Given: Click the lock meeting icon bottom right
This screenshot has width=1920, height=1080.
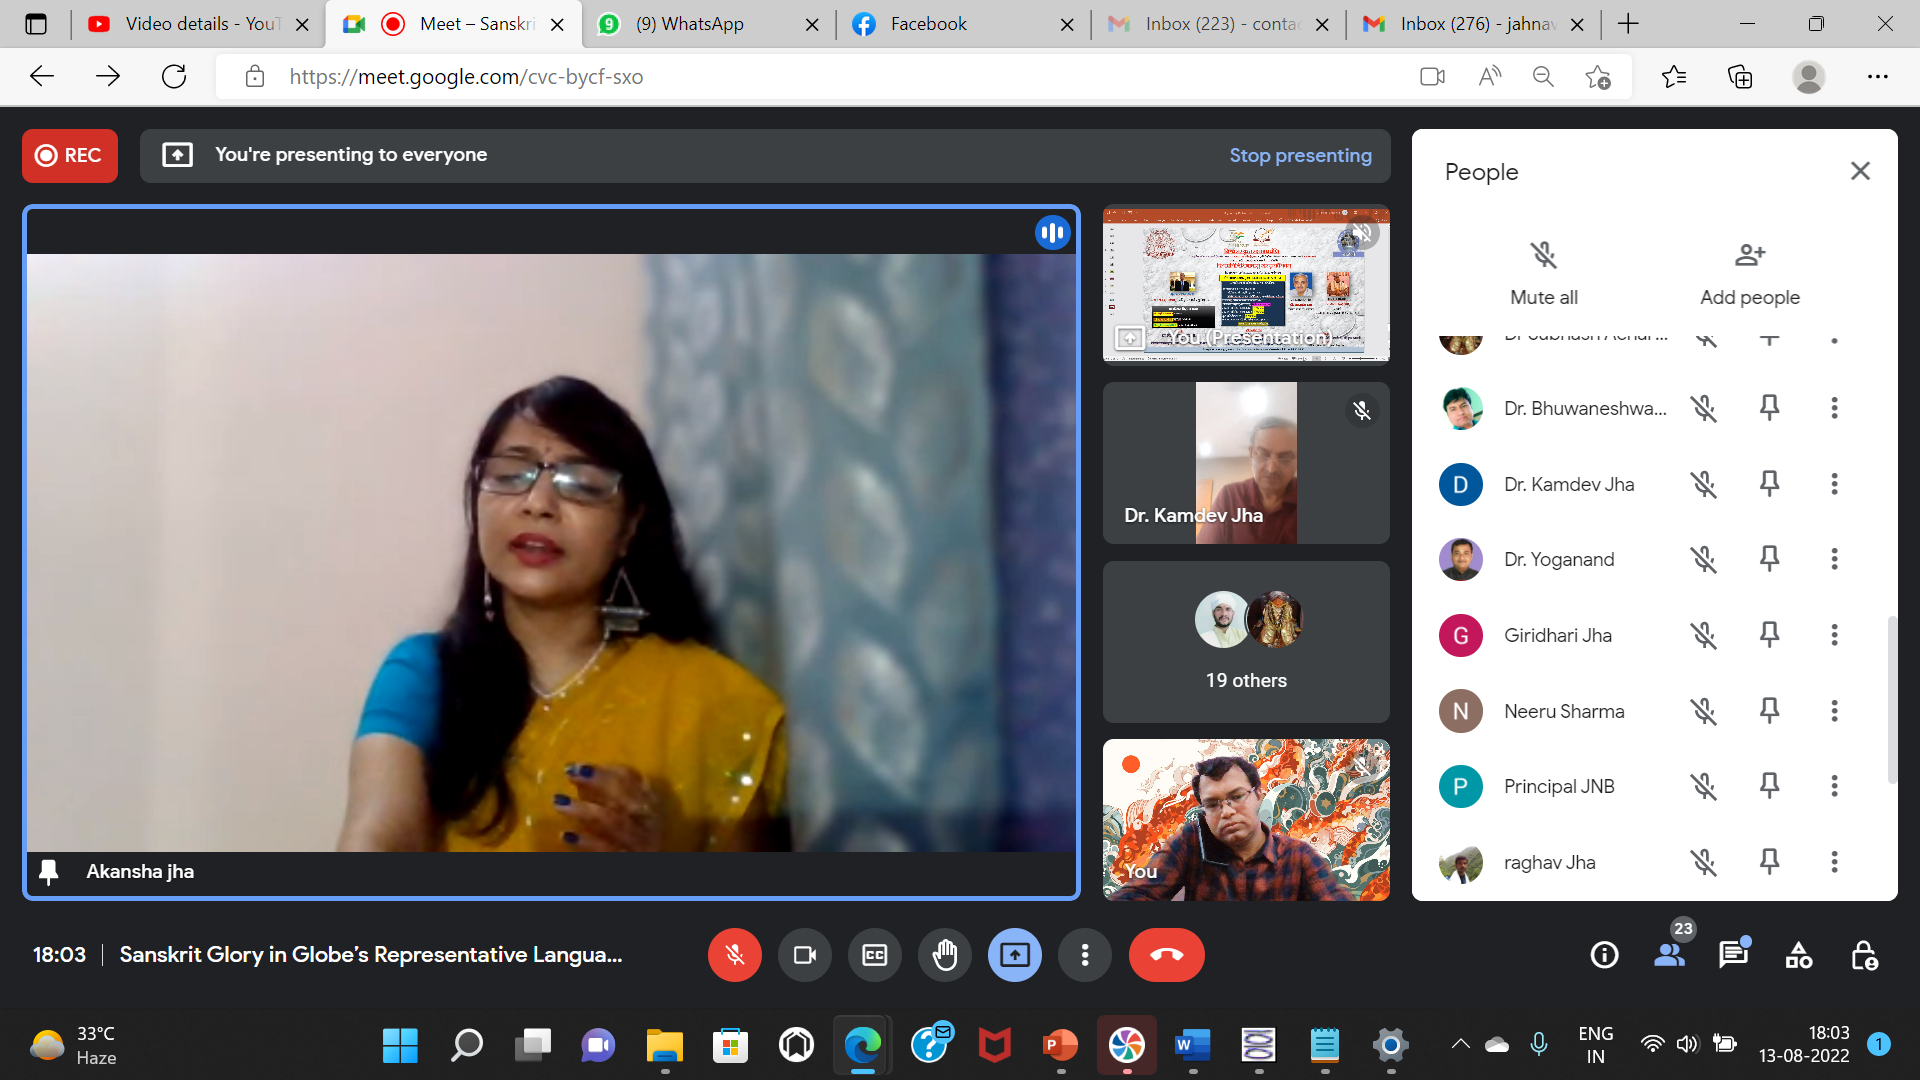Looking at the screenshot, I should [1862, 955].
